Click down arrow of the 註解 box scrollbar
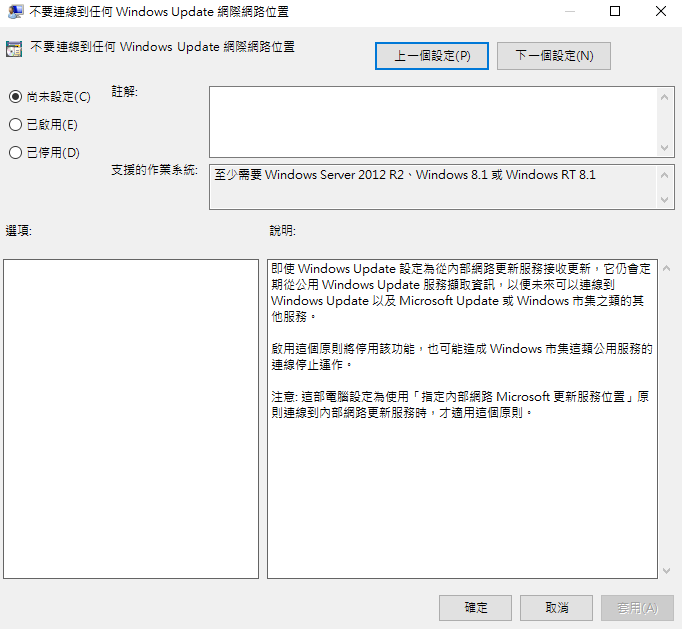The width and height of the screenshot is (682, 629). point(664,147)
